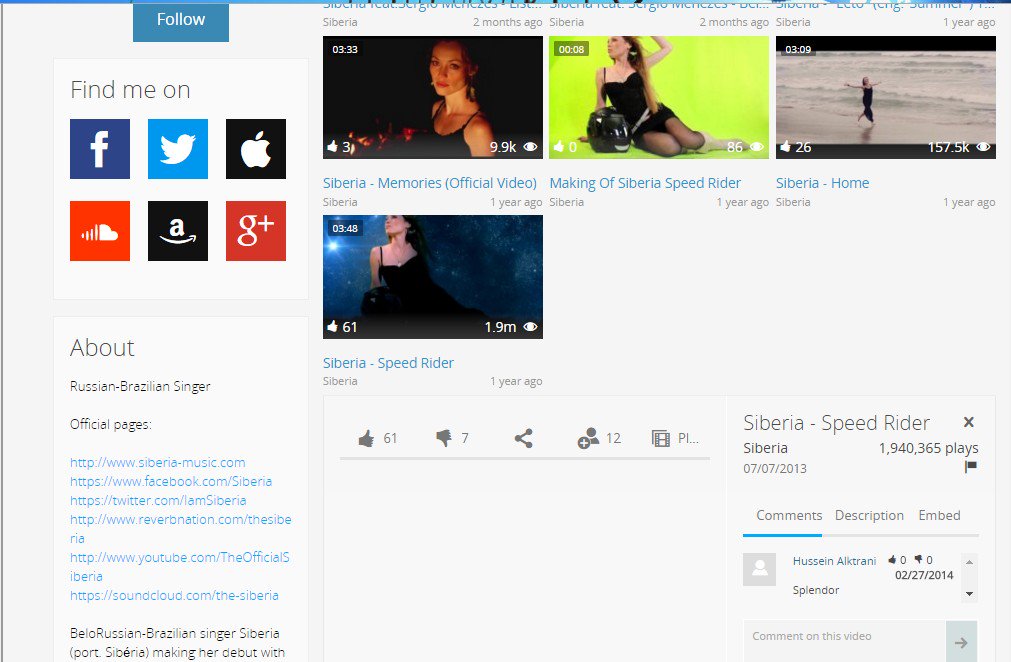Open the Facebook social icon

(100, 149)
